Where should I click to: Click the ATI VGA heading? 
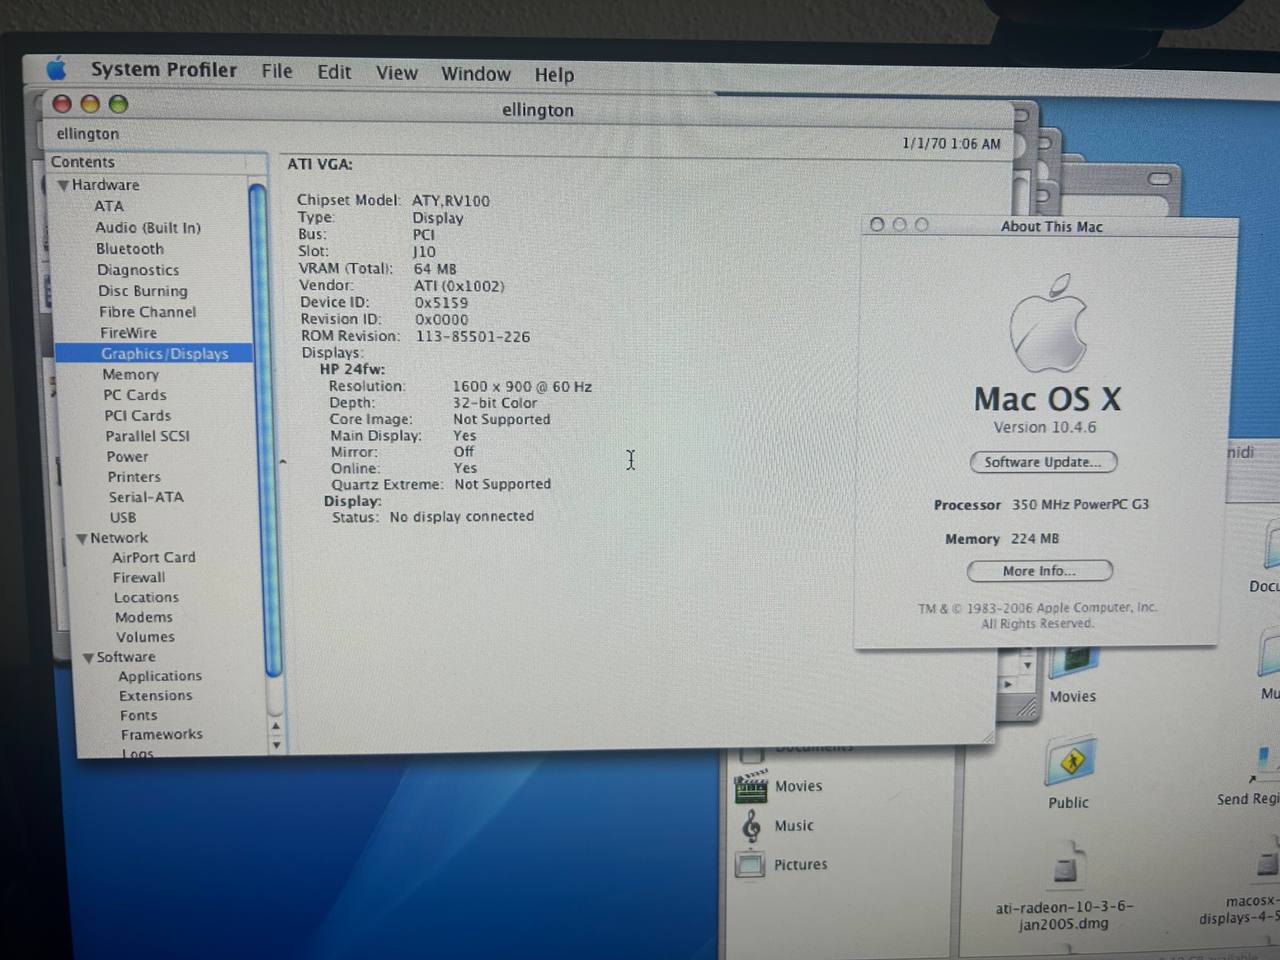tap(320, 165)
